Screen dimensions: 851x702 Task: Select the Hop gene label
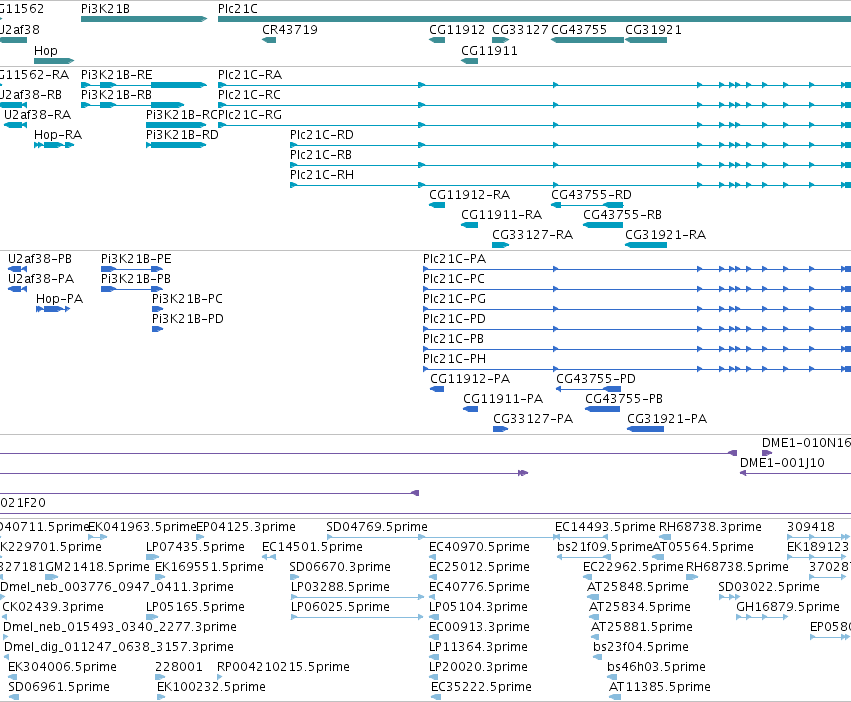(46, 50)
